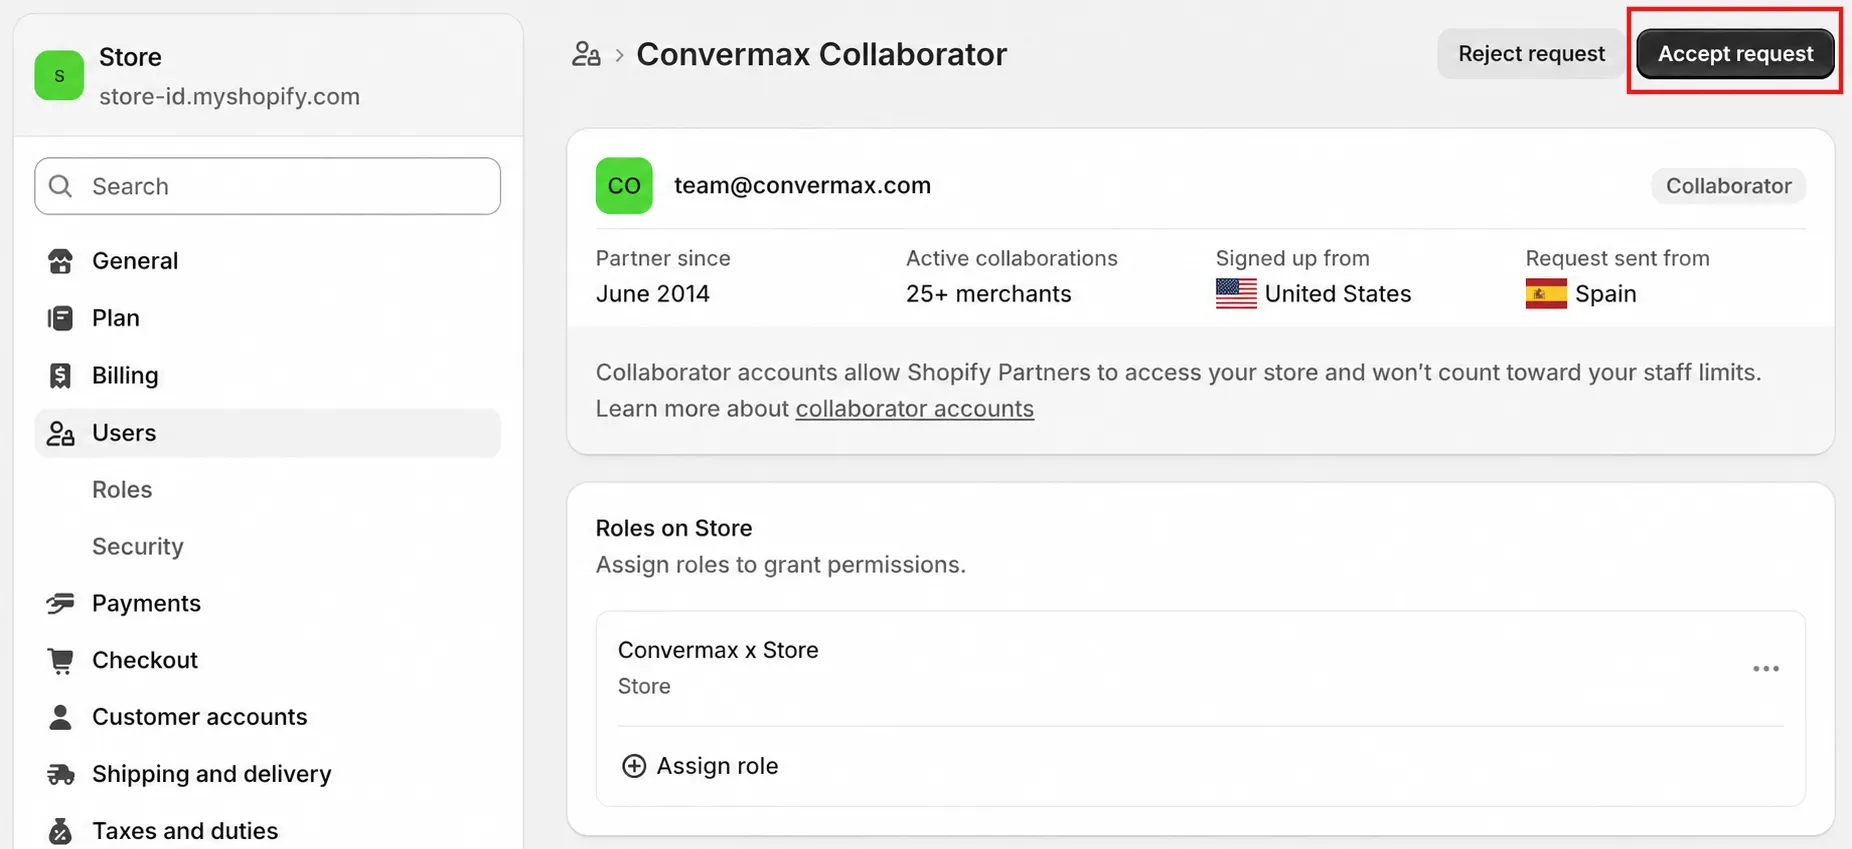Accept the collaborator request
1852x849 pixels.
click(1735, 54)
